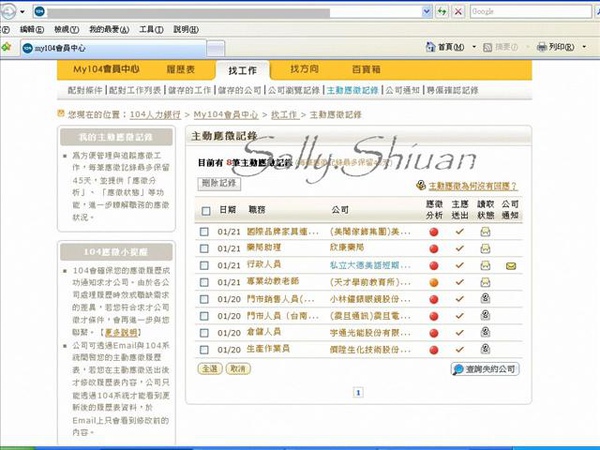This screenshot has height=450, width=600.
Task: Open the 藥局助理 job title link
Action: 264,248
